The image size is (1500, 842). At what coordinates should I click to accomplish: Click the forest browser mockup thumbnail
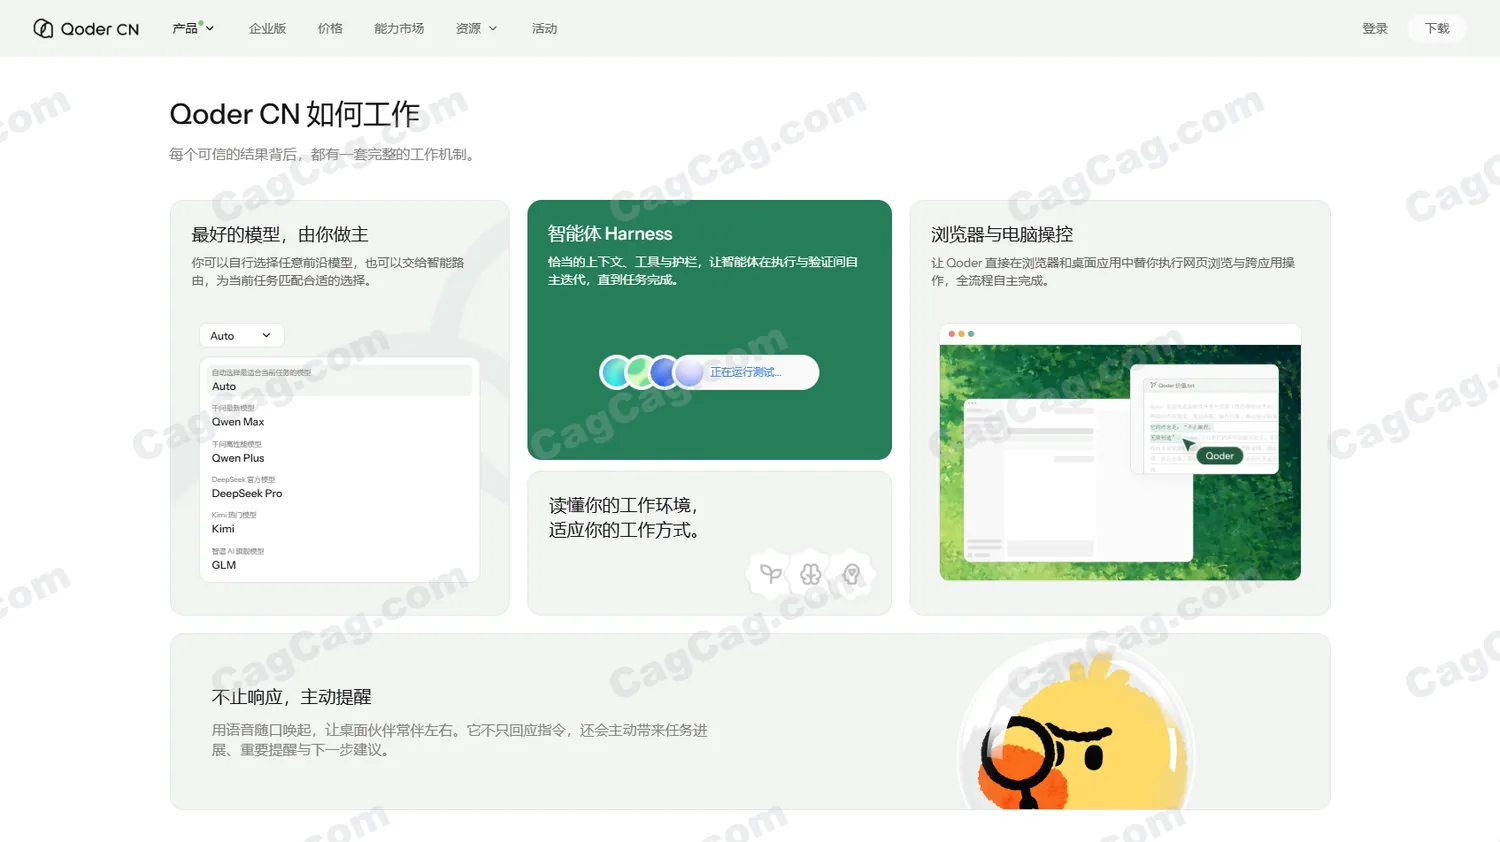pos(1120,452)
